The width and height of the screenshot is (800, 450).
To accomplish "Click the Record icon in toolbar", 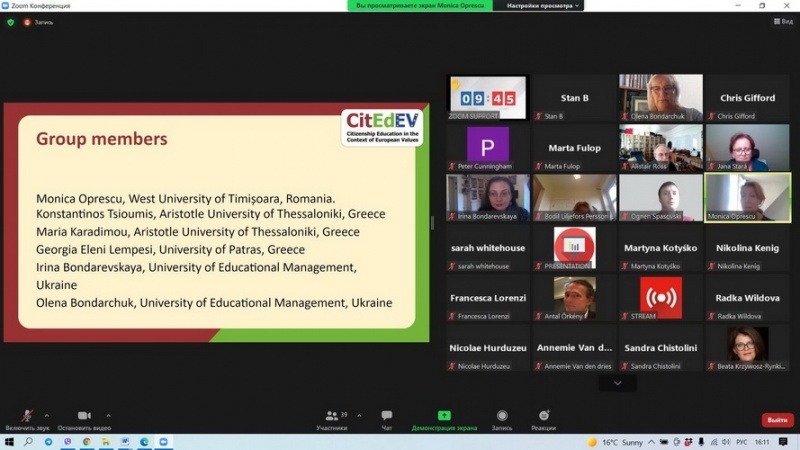I will coord(502,419).
